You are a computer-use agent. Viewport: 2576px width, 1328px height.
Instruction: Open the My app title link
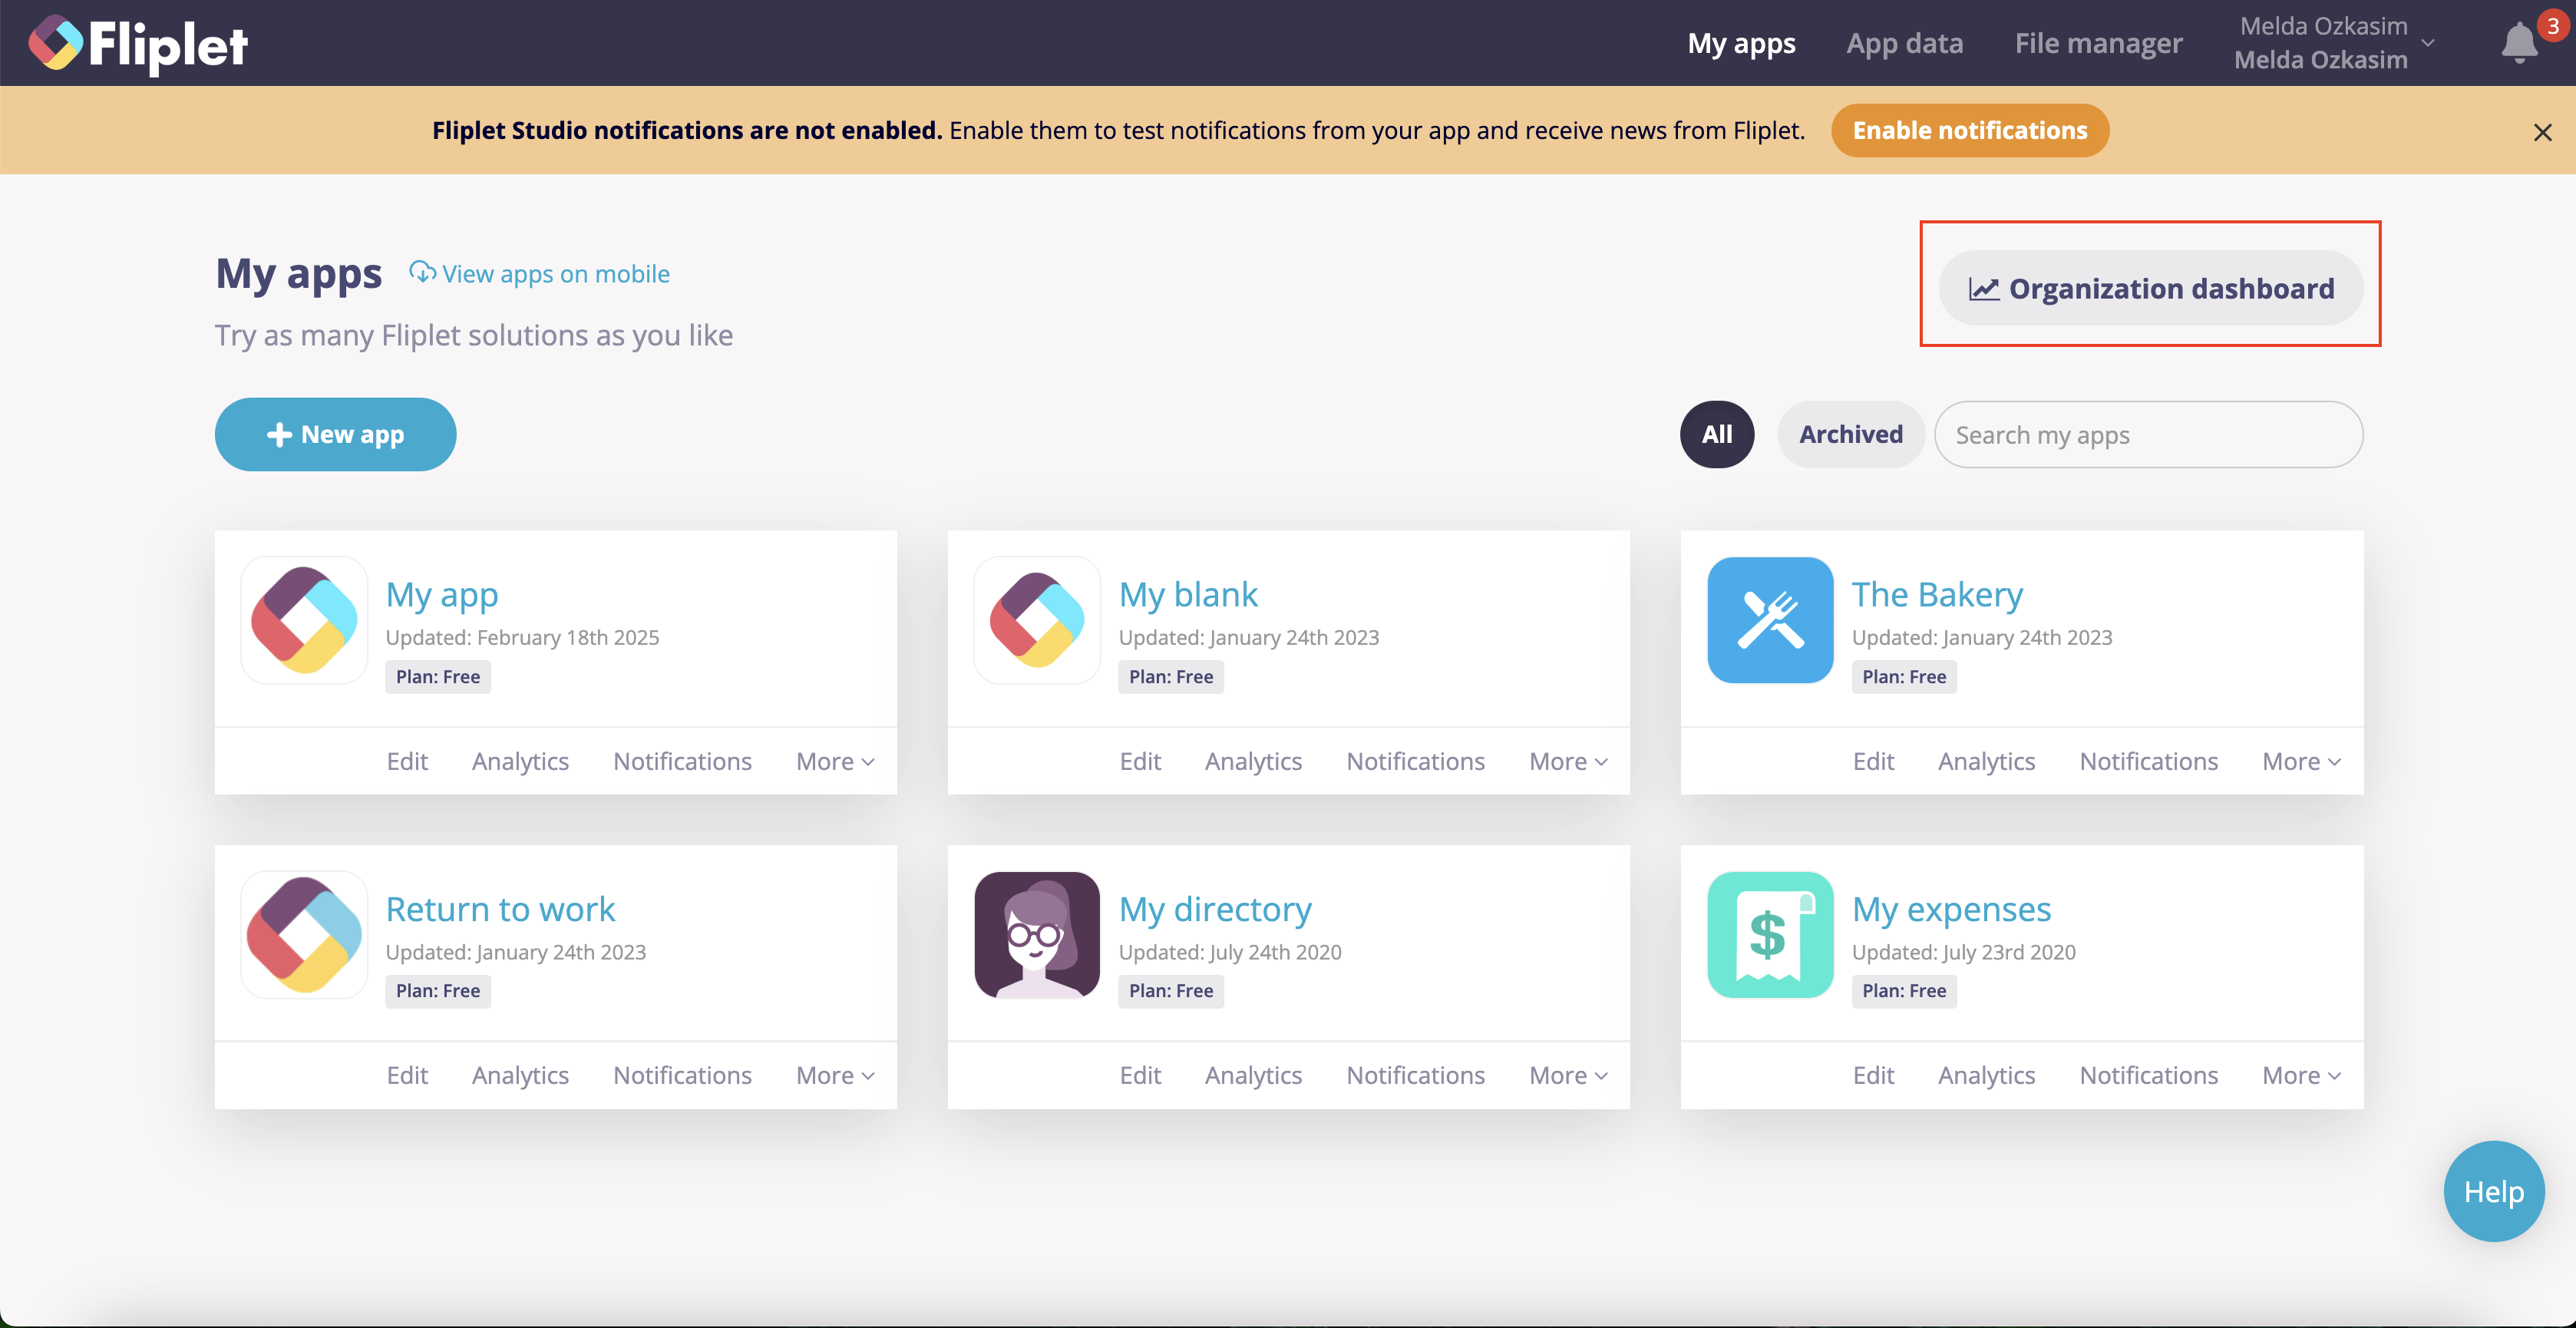point(442,594)
